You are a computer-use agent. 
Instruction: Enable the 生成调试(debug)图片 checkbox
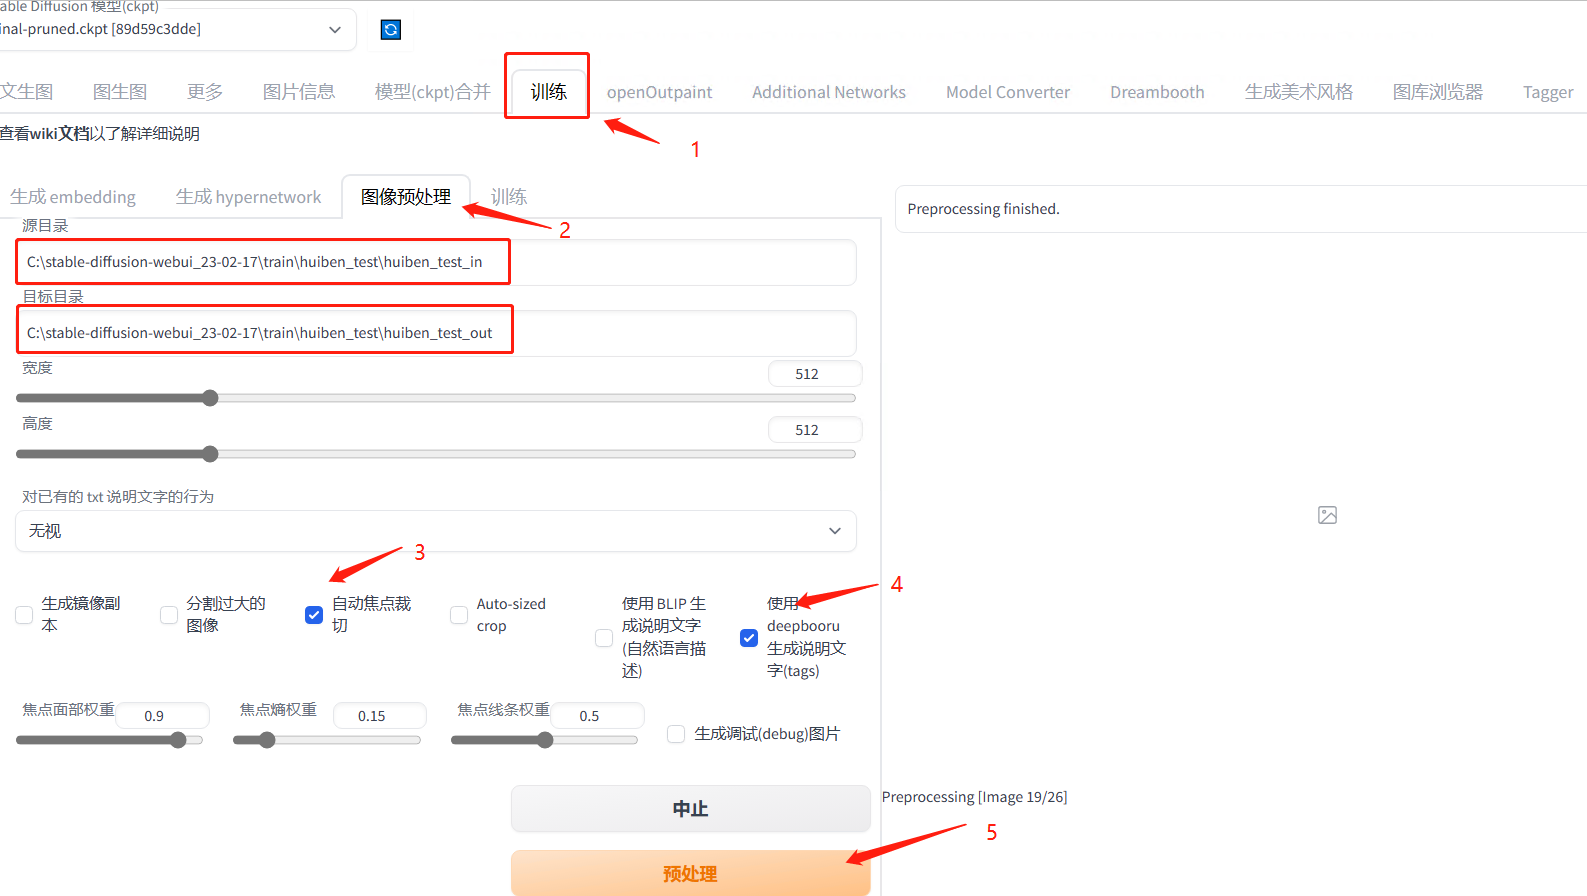pyautogui.click(x=676, y=734)
